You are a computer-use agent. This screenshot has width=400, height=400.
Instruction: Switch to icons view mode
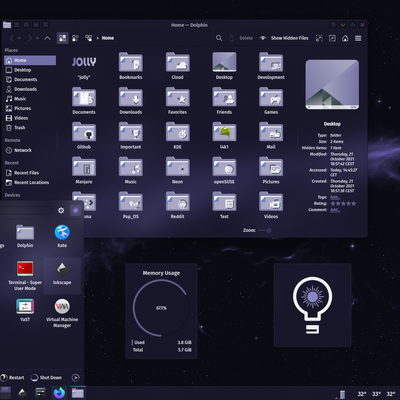[x=62, y=38]
